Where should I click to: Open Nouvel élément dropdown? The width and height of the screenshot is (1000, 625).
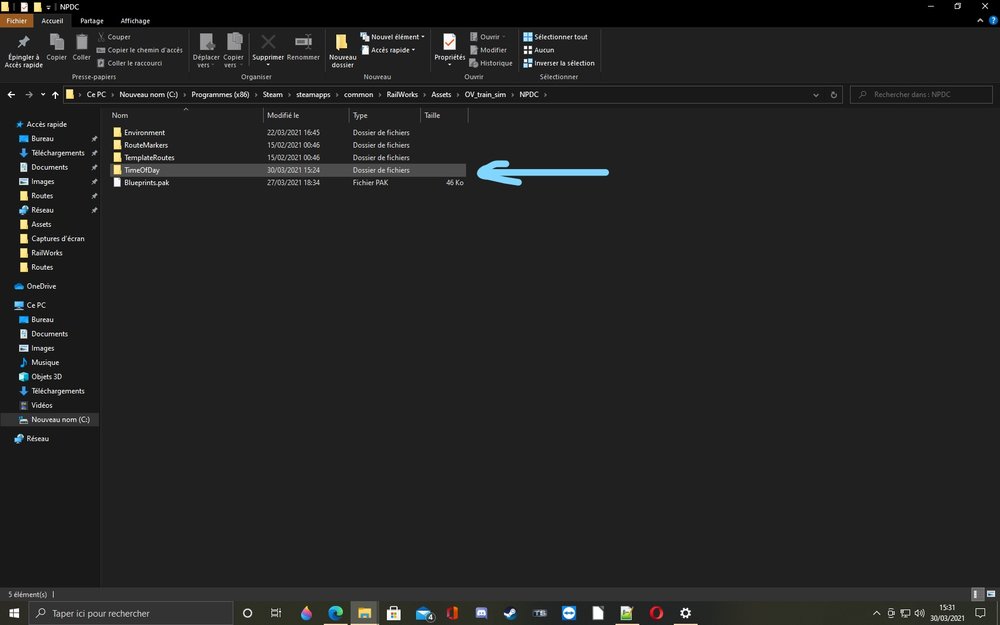392,37
